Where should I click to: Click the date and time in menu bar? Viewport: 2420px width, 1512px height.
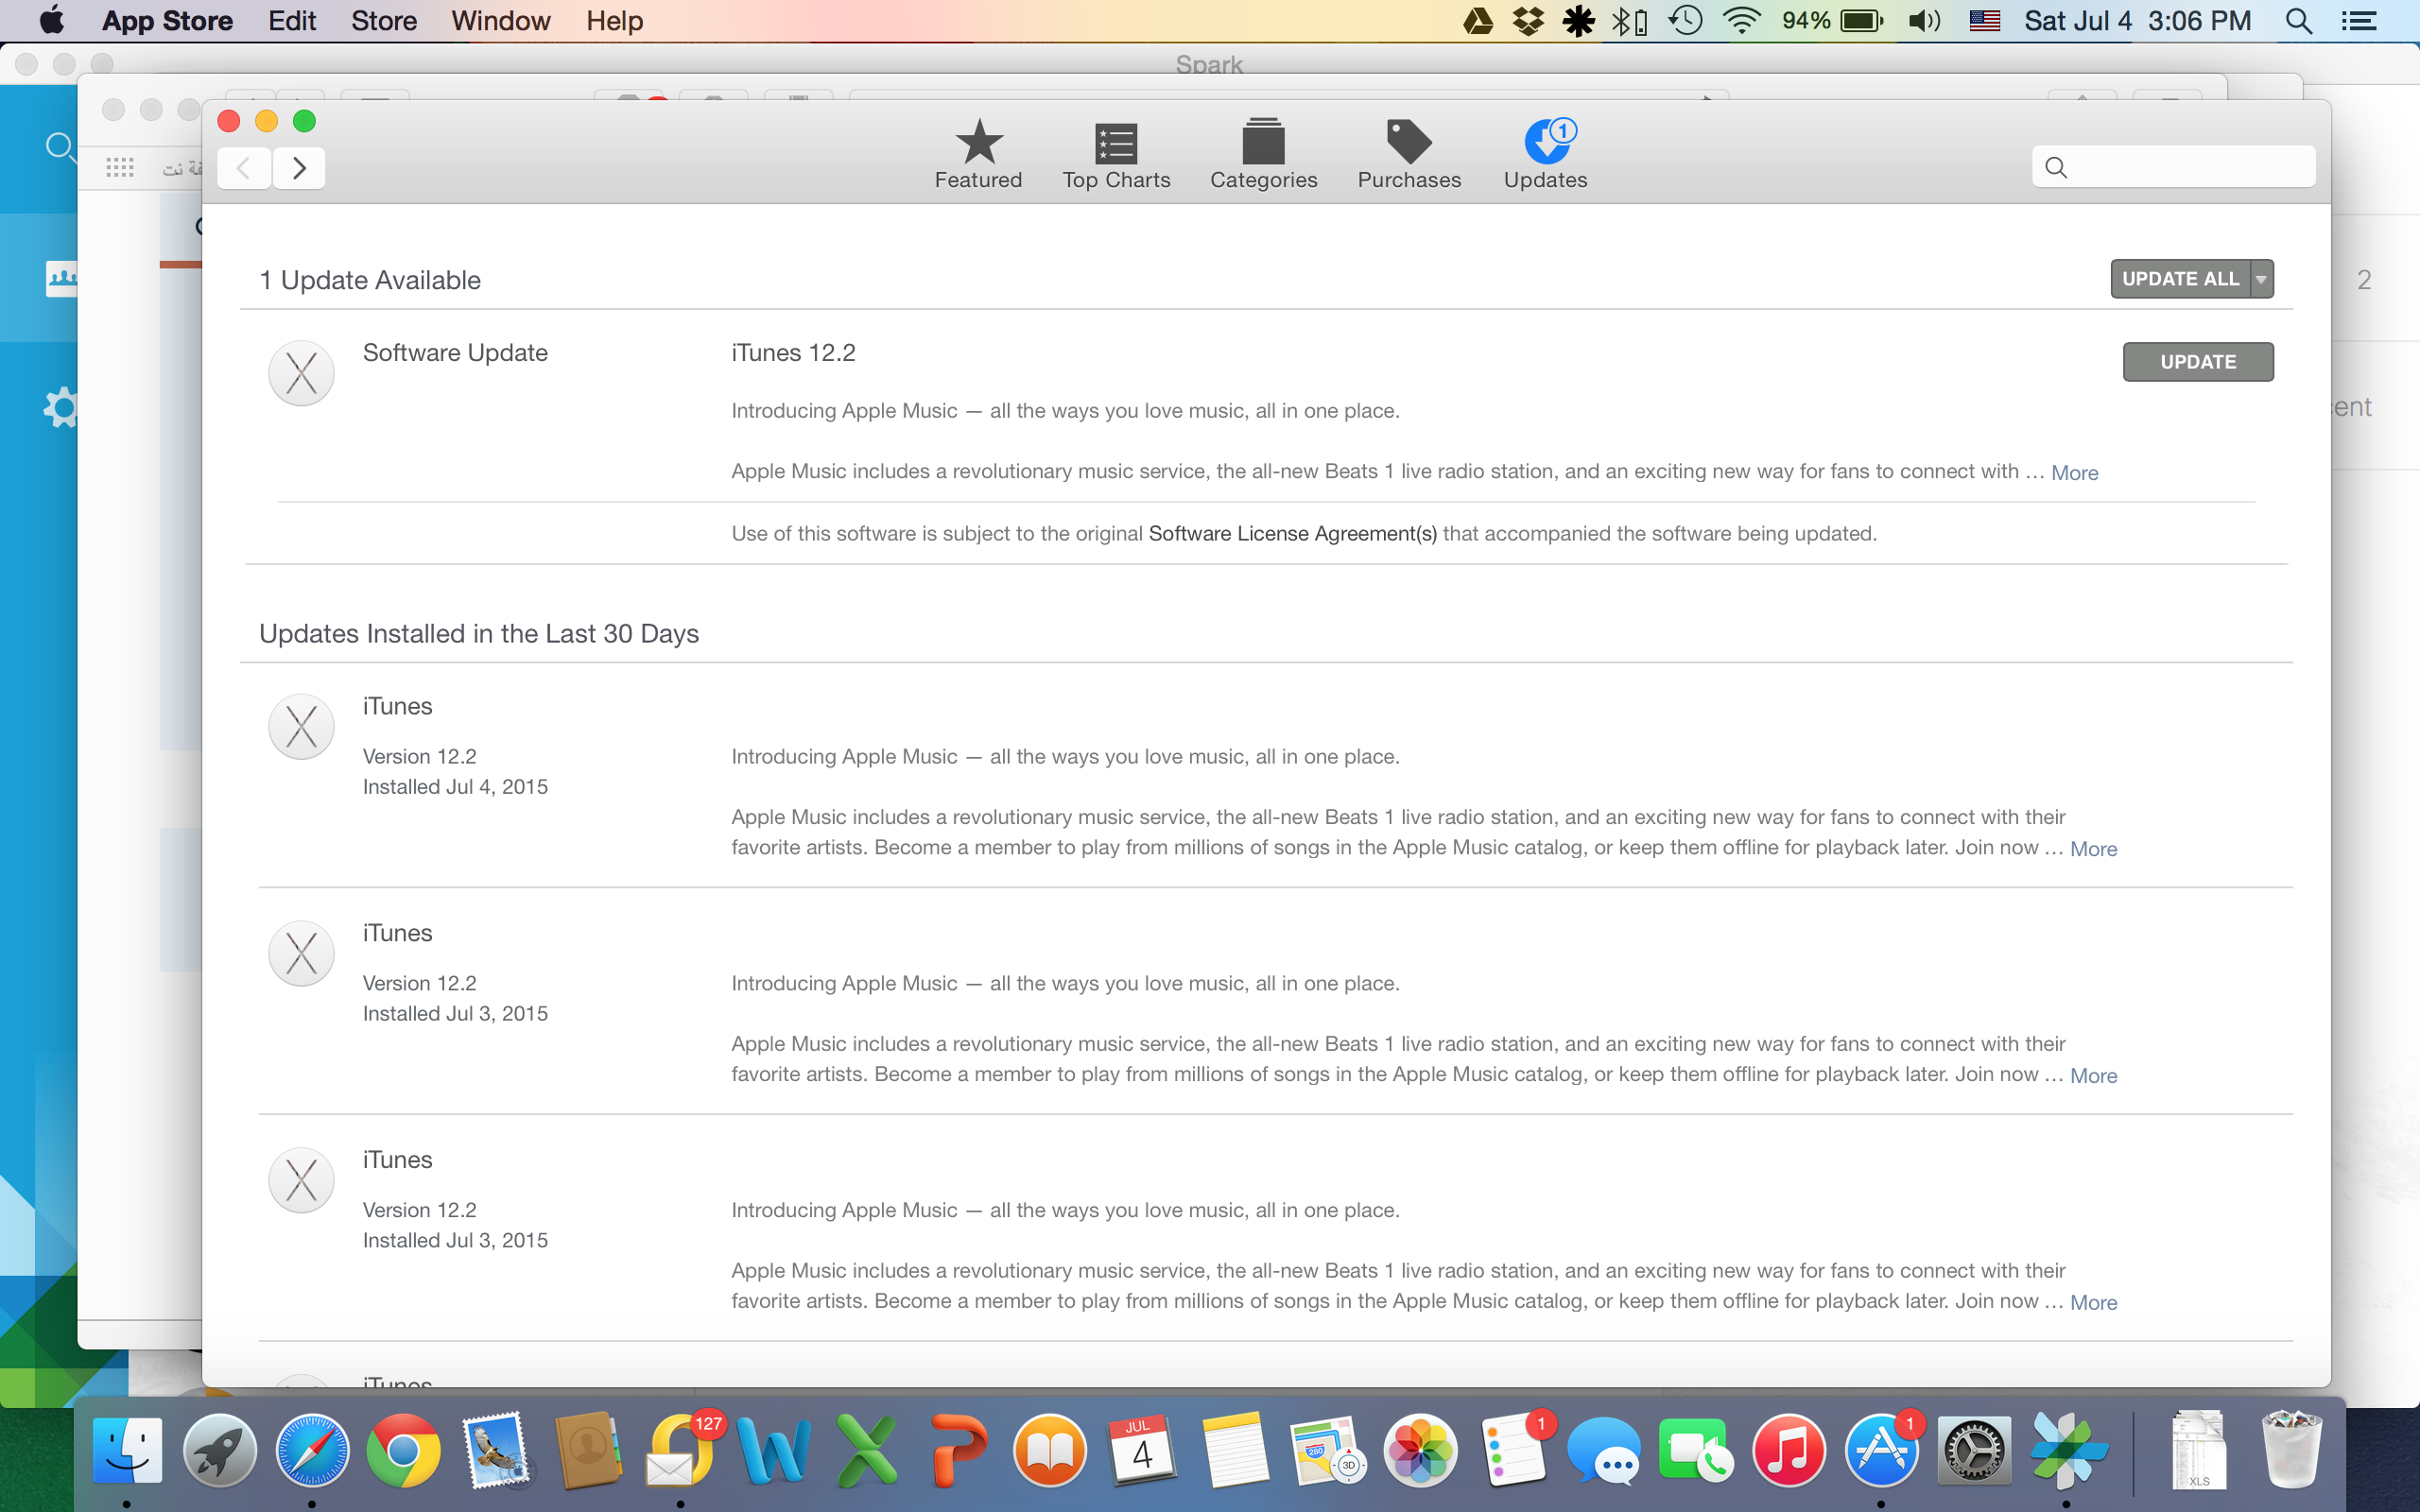(x=2137, y=21)
